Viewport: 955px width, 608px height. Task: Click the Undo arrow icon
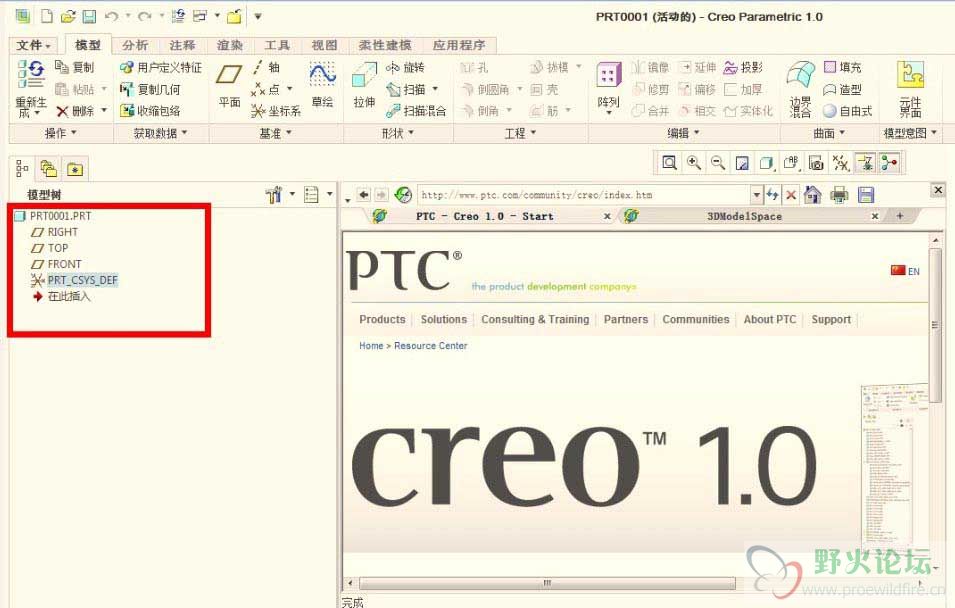tap(111, 16)
